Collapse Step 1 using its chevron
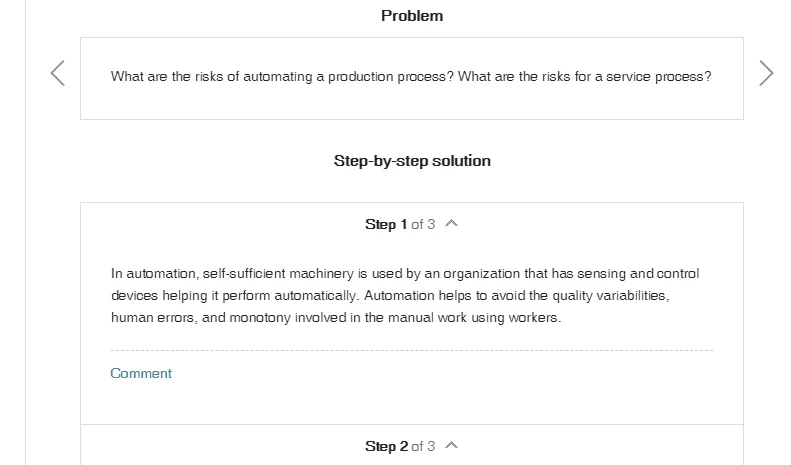 pos(451,223)
